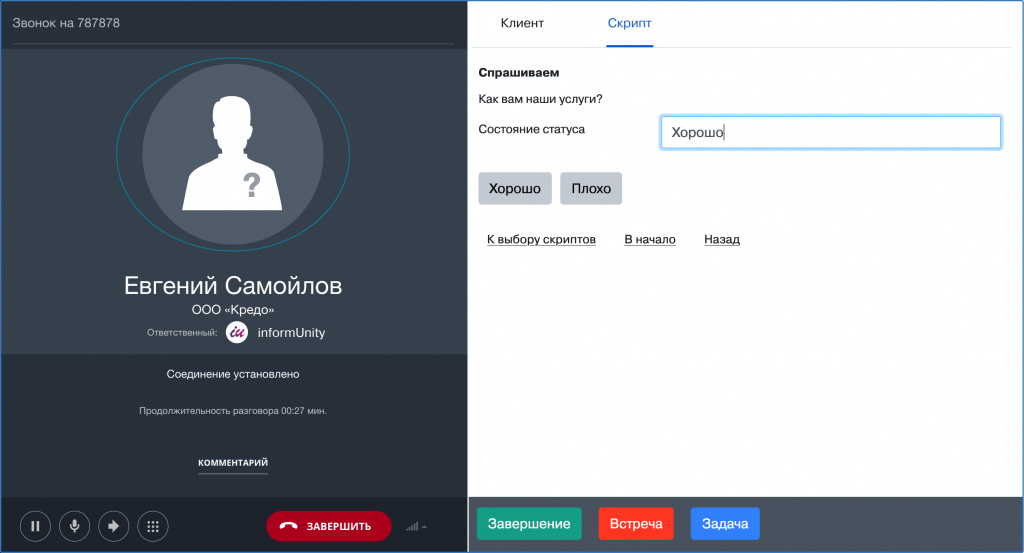
Task: Create a task with Задача button
Action: (725, 524)
